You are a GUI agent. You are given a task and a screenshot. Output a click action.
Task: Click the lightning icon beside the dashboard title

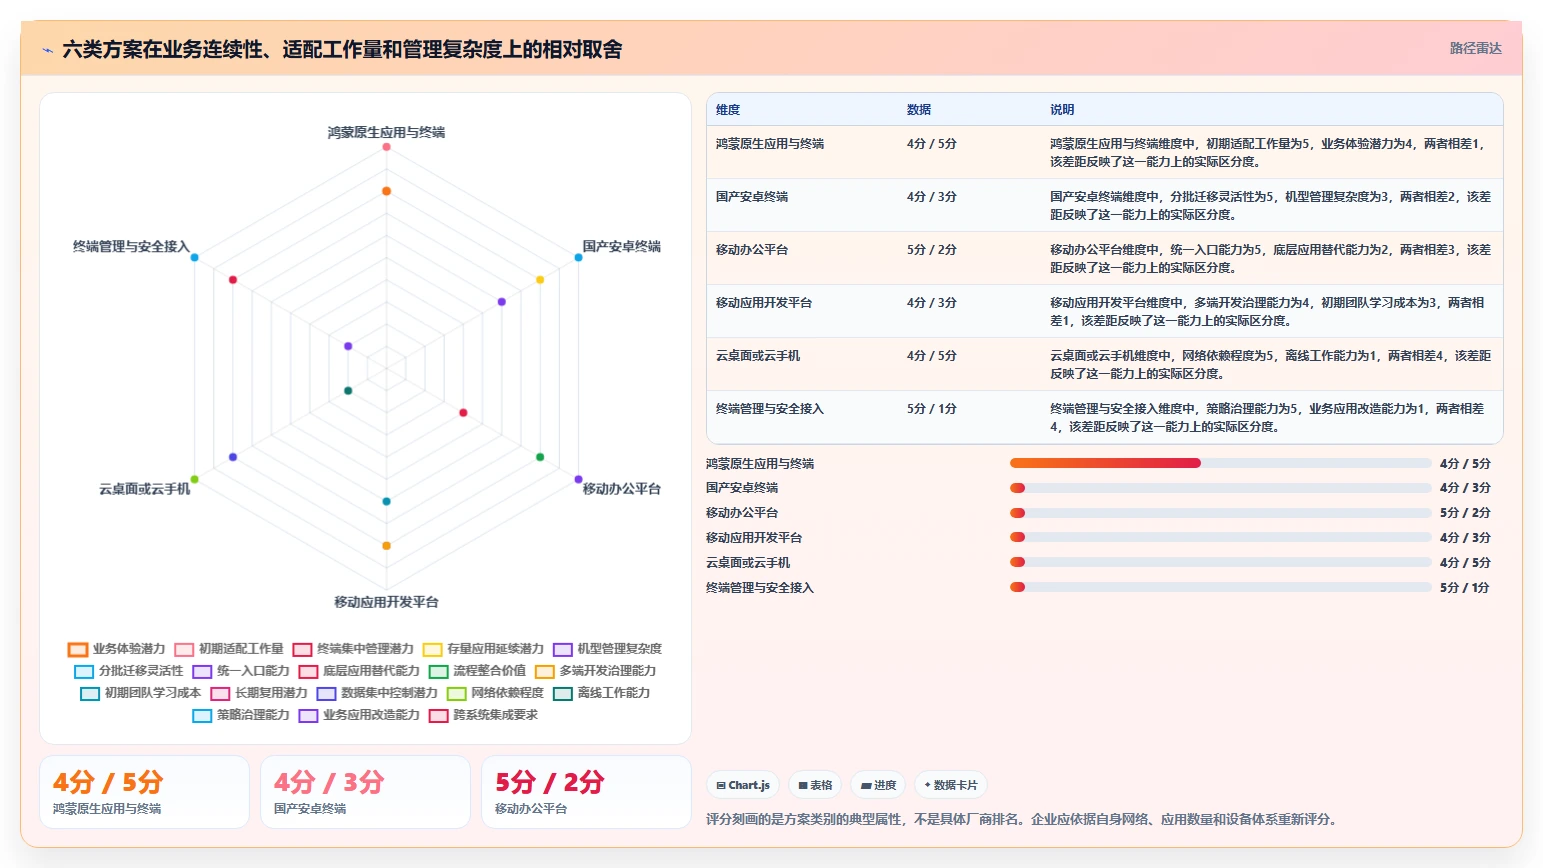coord(47,49)
